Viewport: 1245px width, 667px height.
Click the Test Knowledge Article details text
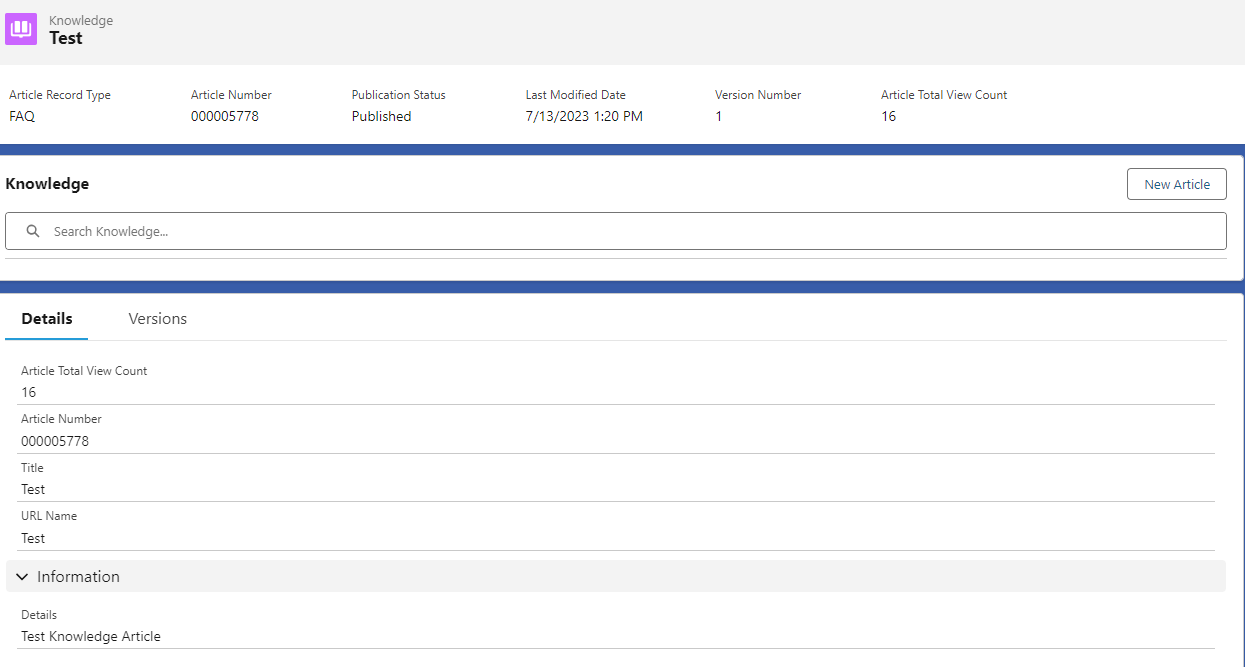(x=91, y=636)
